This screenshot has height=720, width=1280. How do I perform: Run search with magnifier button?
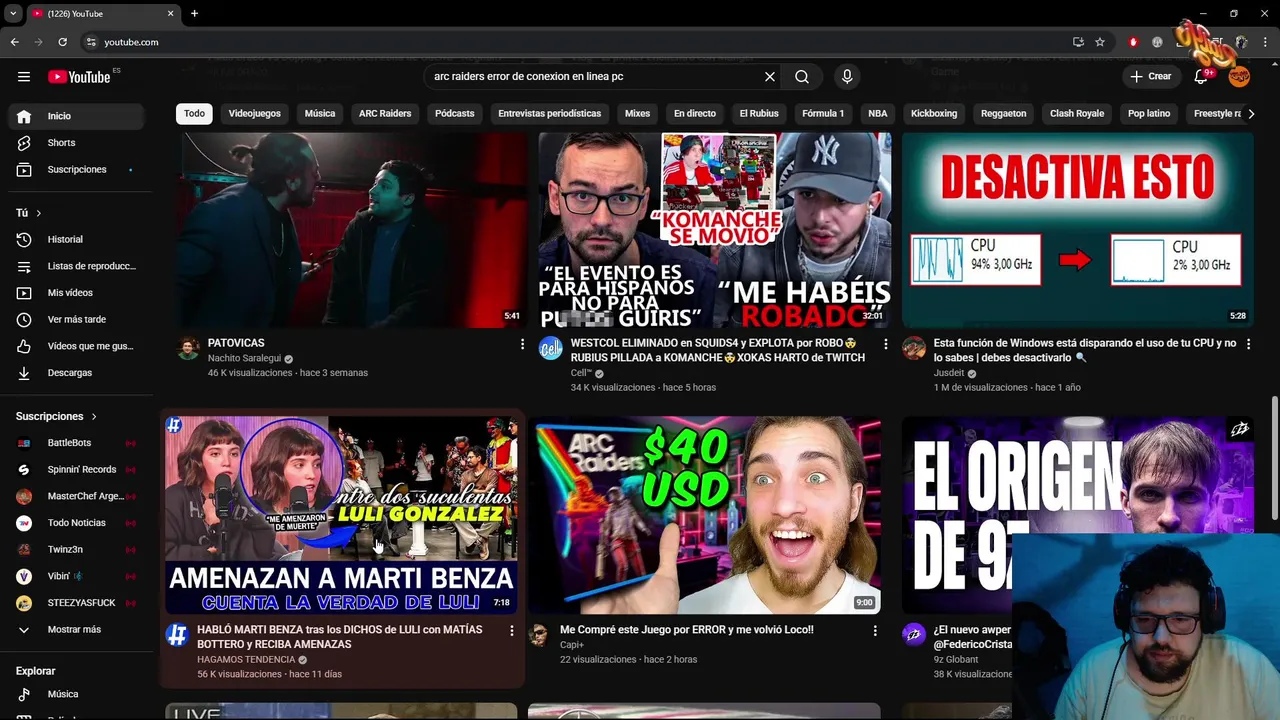click(x=802, y=77)
